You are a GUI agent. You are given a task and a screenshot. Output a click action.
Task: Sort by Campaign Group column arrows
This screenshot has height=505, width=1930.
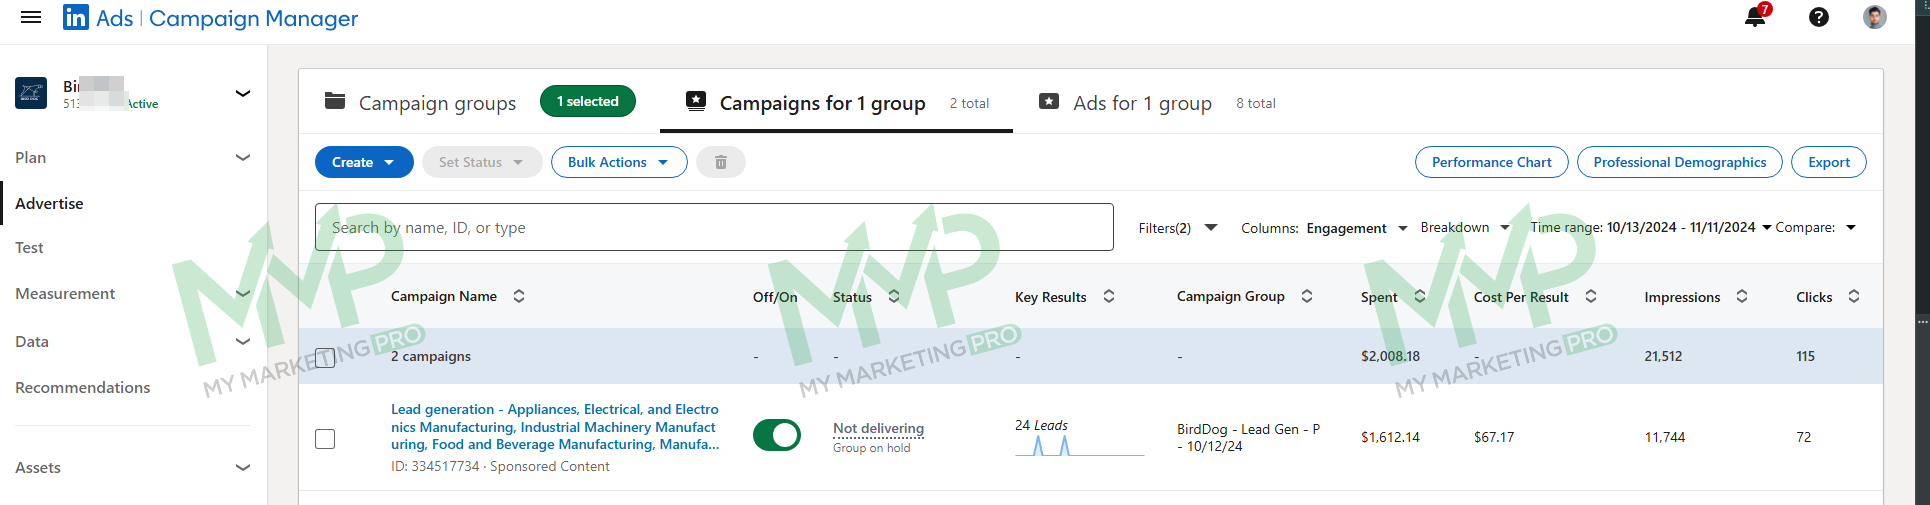[x=1307, y=296]
